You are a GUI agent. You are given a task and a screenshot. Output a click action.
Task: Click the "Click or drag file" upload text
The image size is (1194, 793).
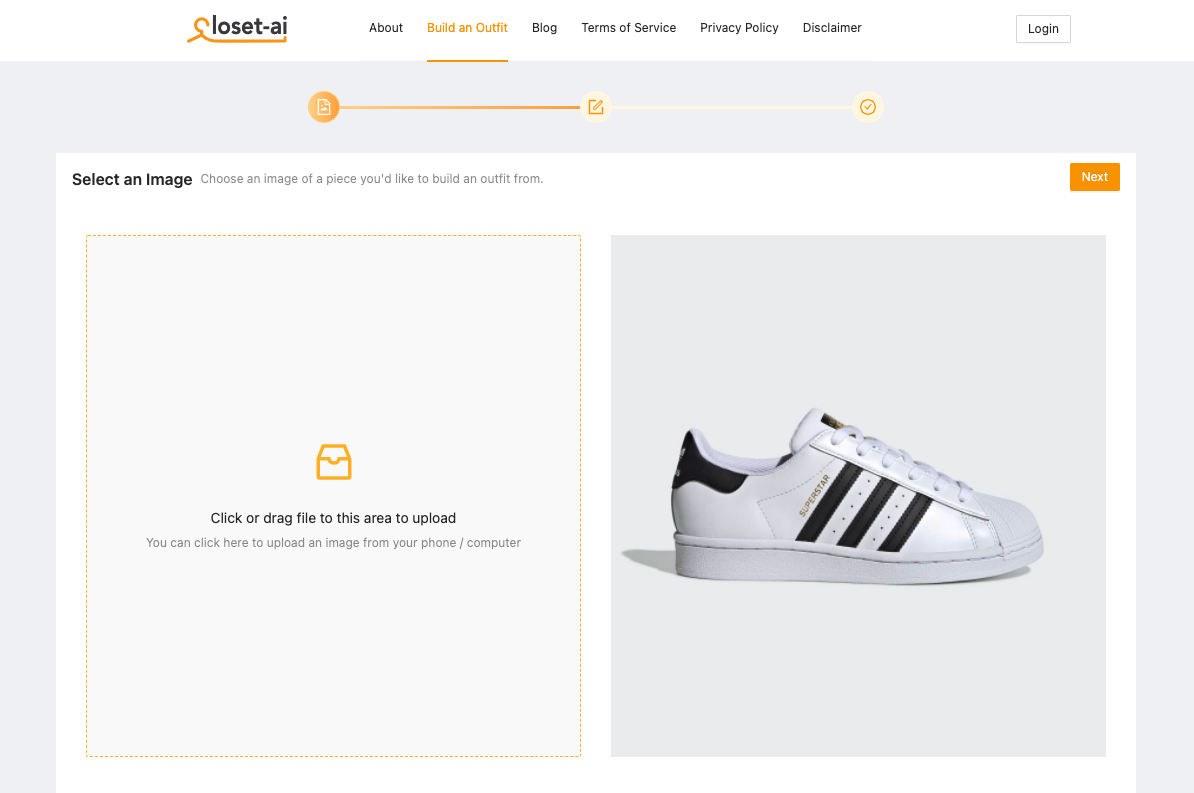(333, 518)
